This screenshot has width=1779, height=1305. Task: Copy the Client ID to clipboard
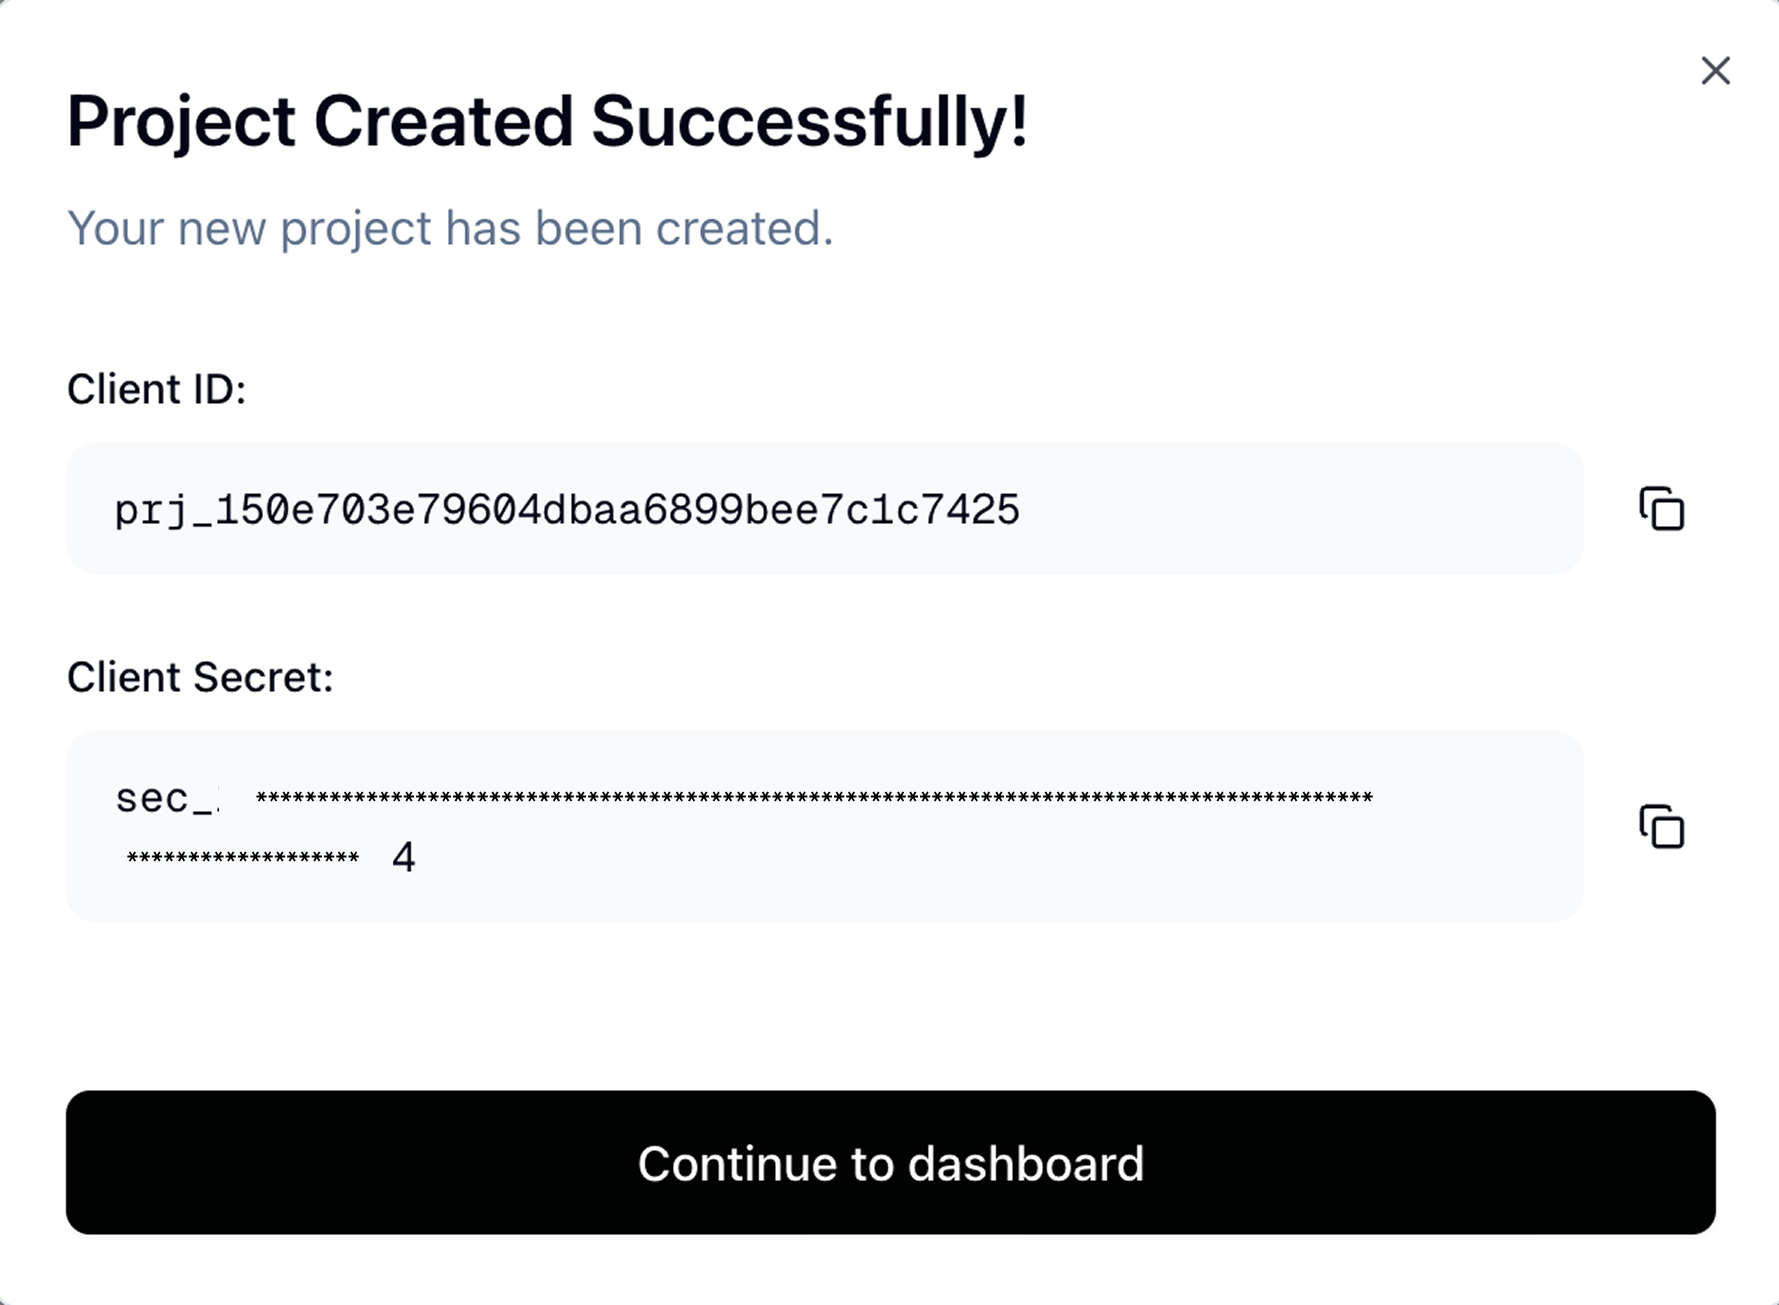pyautogui.click(x=1661, y=509)
